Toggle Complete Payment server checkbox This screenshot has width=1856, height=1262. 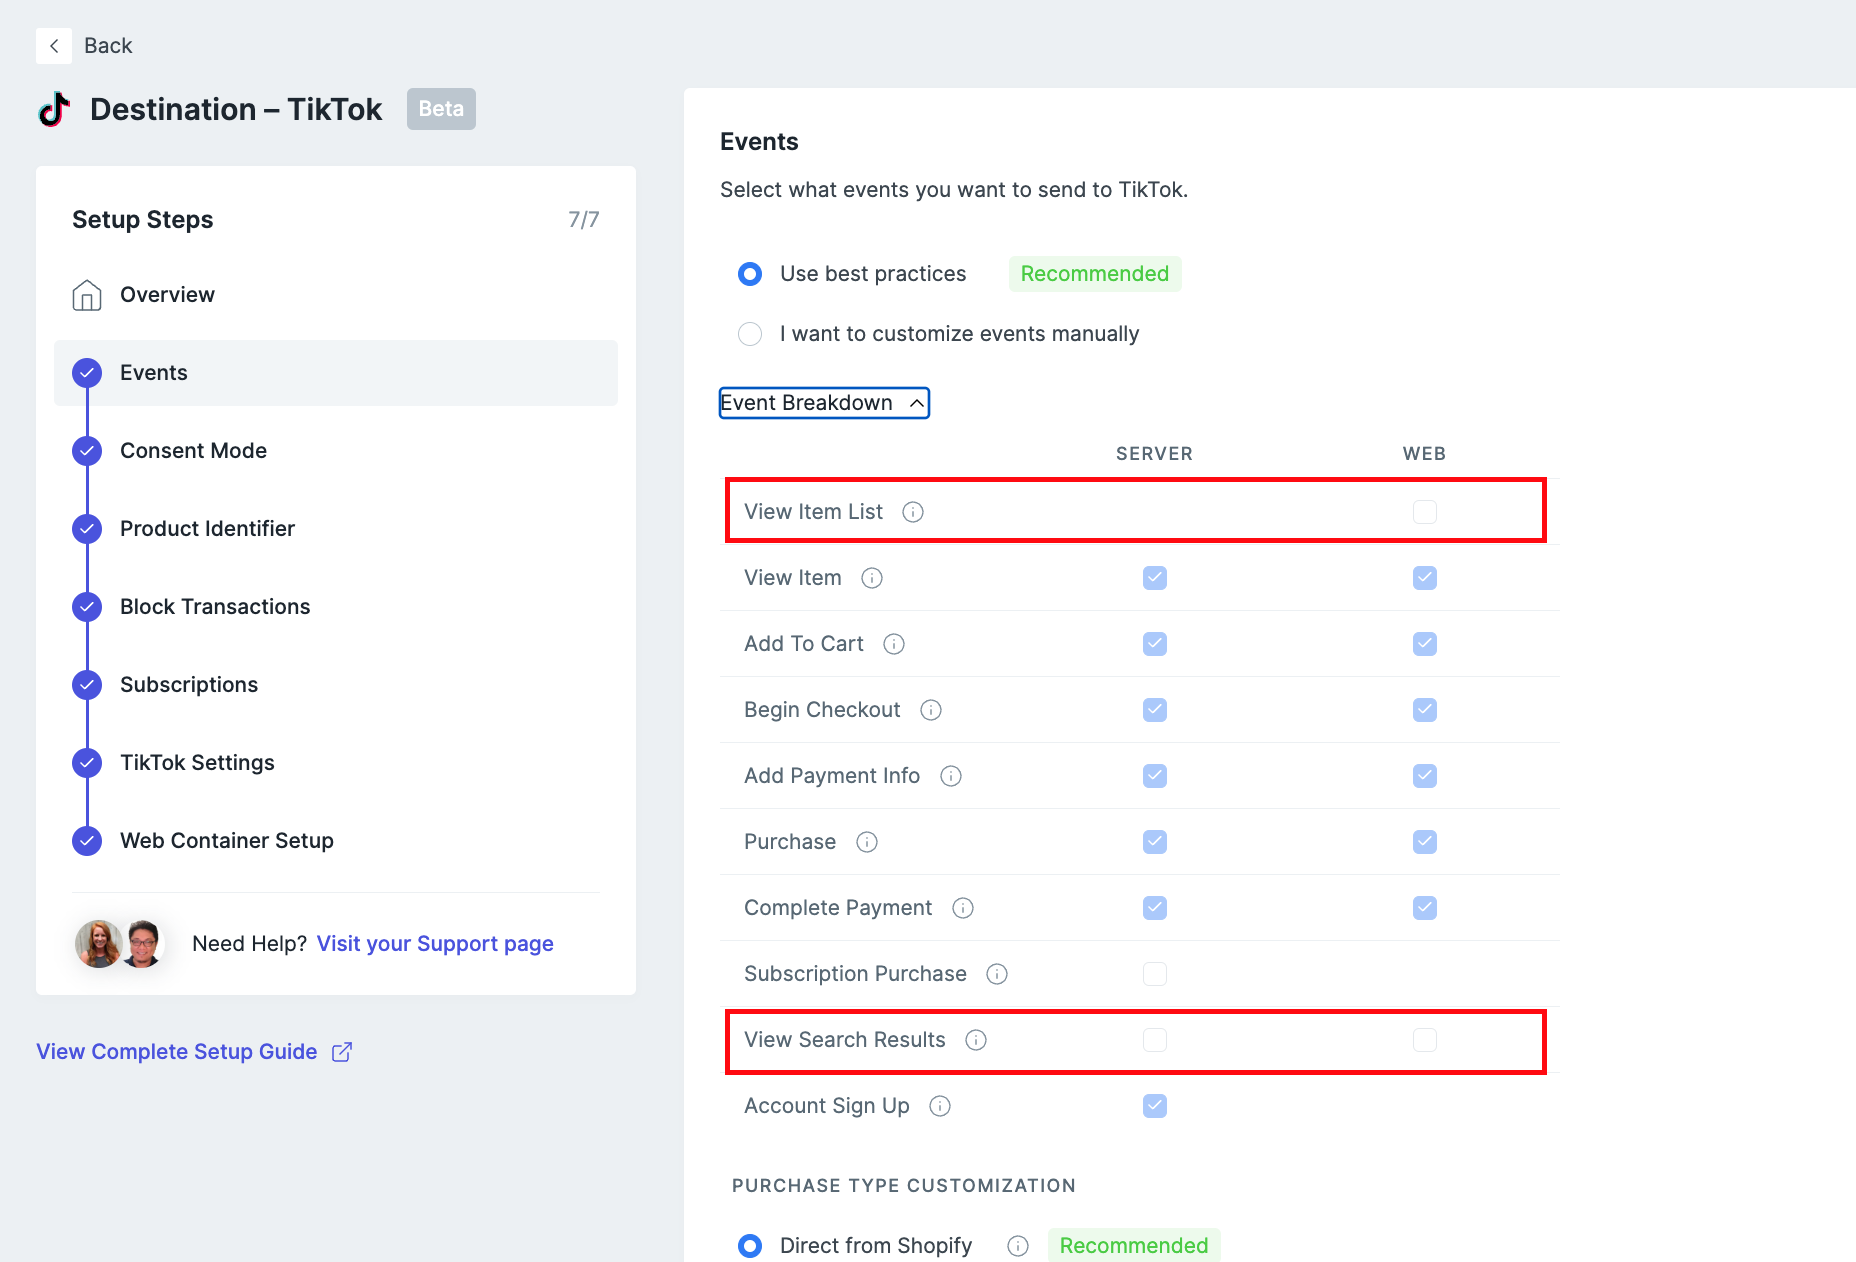1155,908
